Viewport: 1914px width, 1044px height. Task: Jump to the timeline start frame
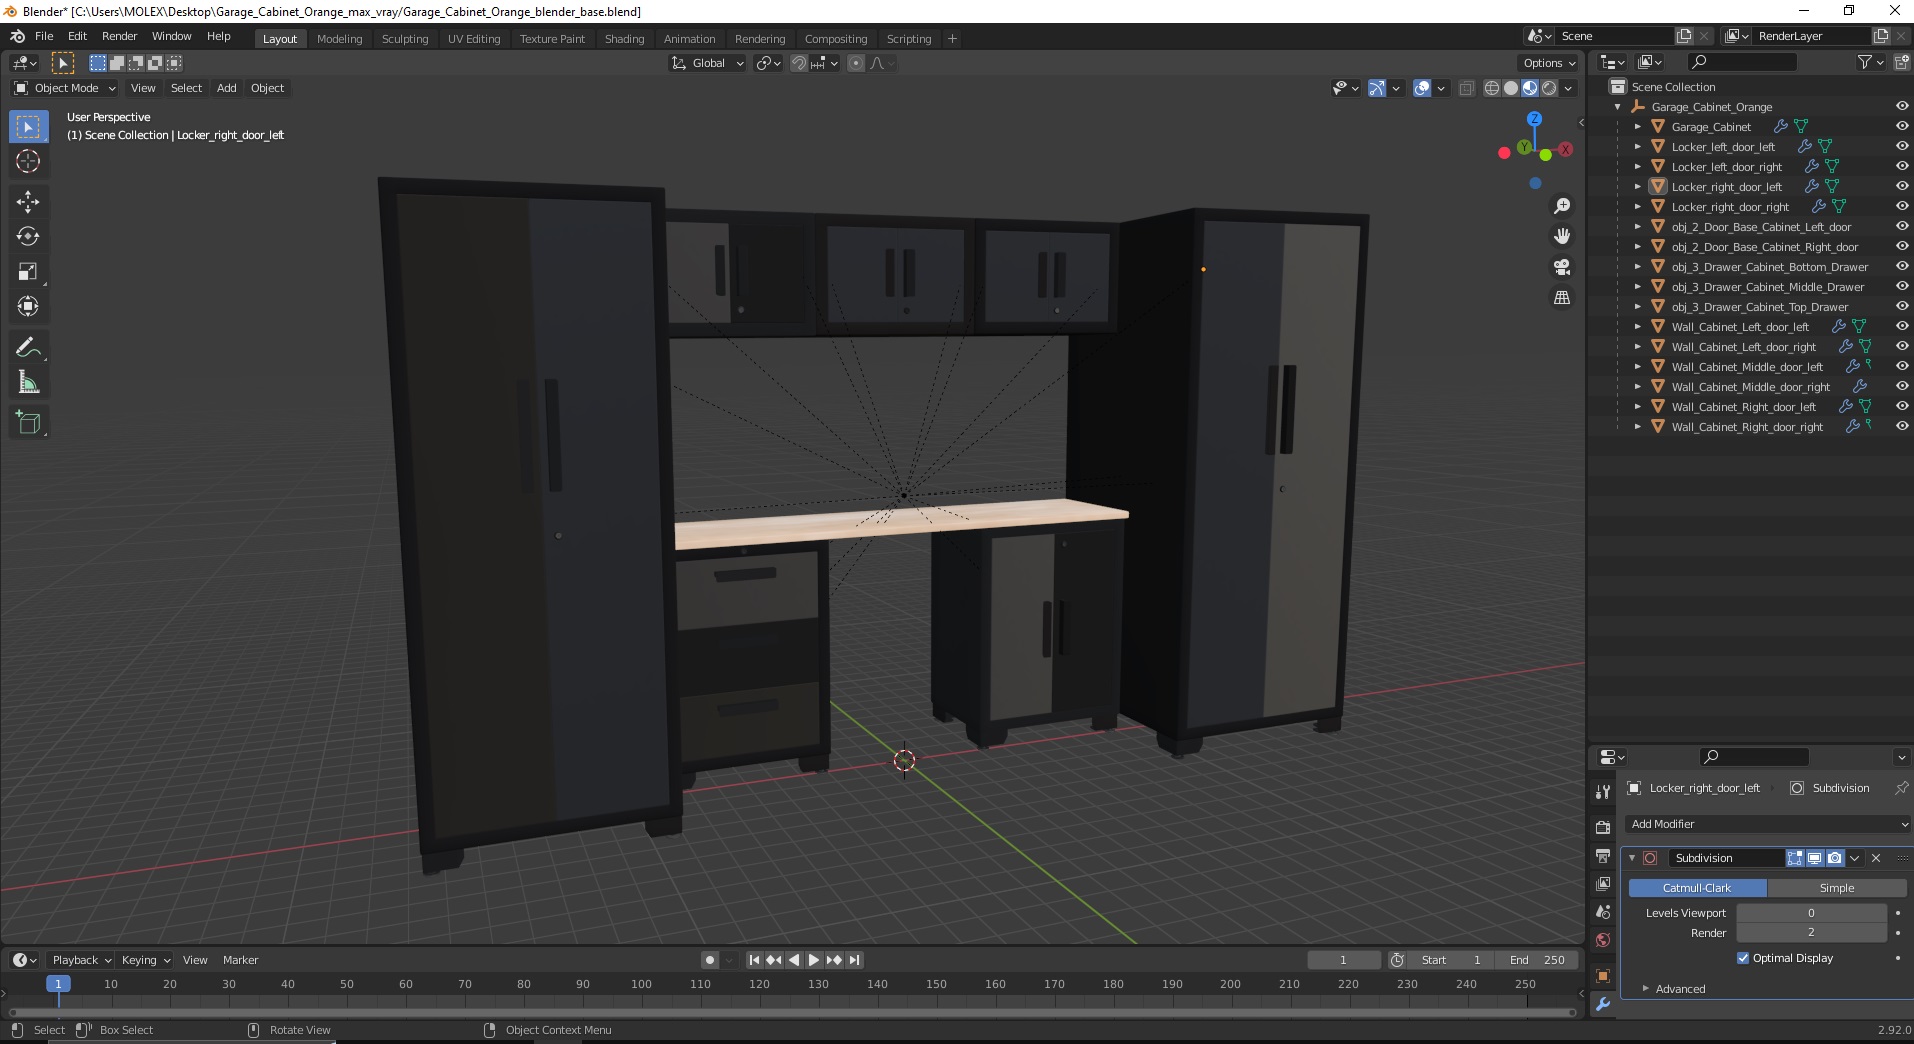pos(754,960)
